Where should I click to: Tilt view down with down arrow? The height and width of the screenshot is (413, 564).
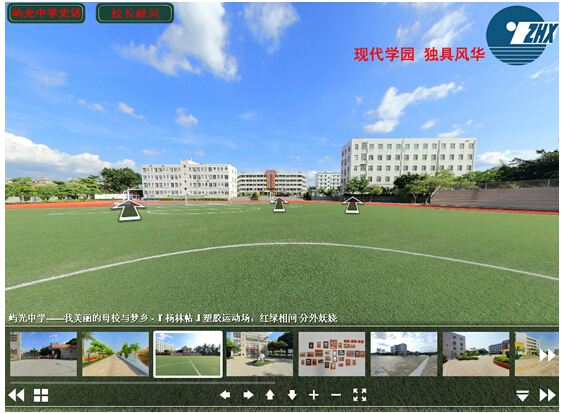(x=292, y=395)
